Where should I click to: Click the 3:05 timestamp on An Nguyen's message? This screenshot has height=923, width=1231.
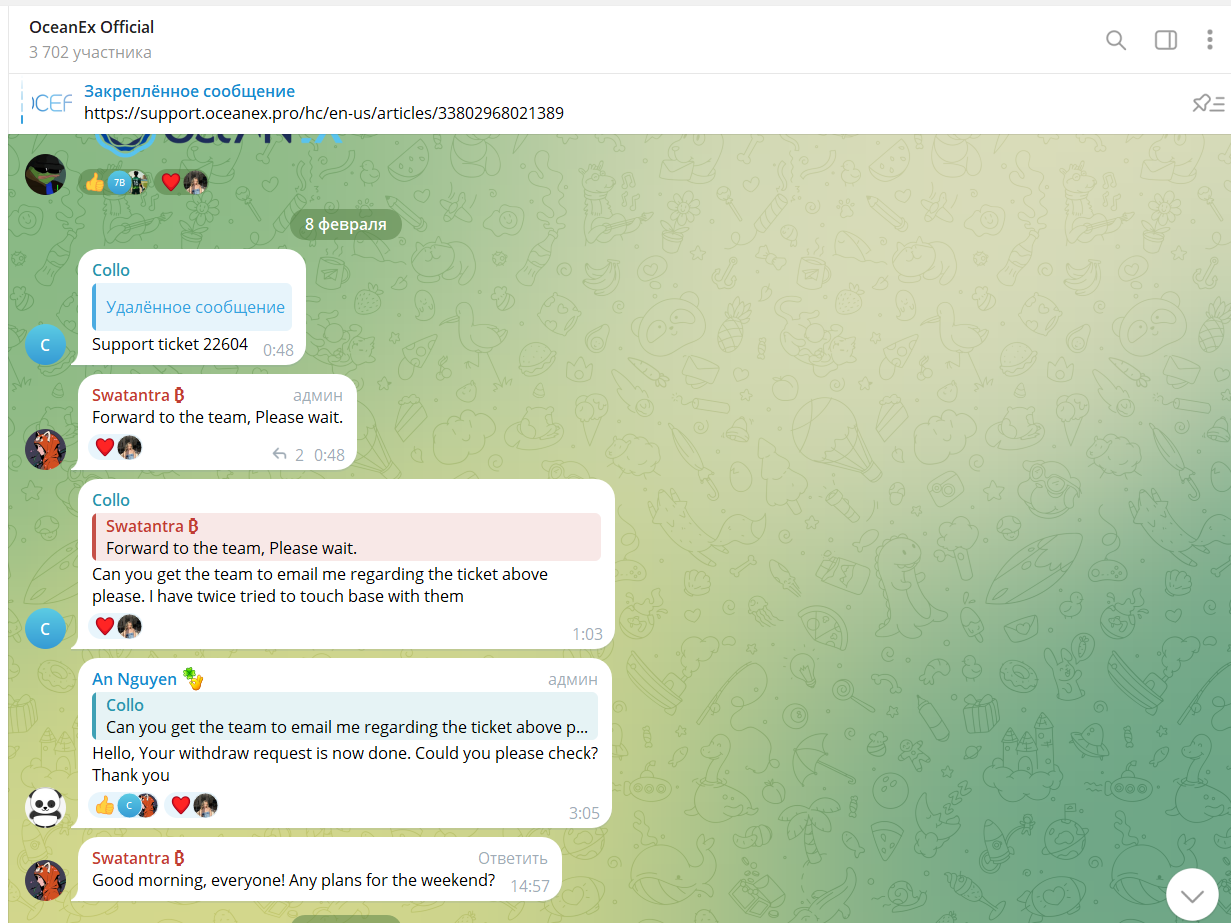tap(584, 813)
